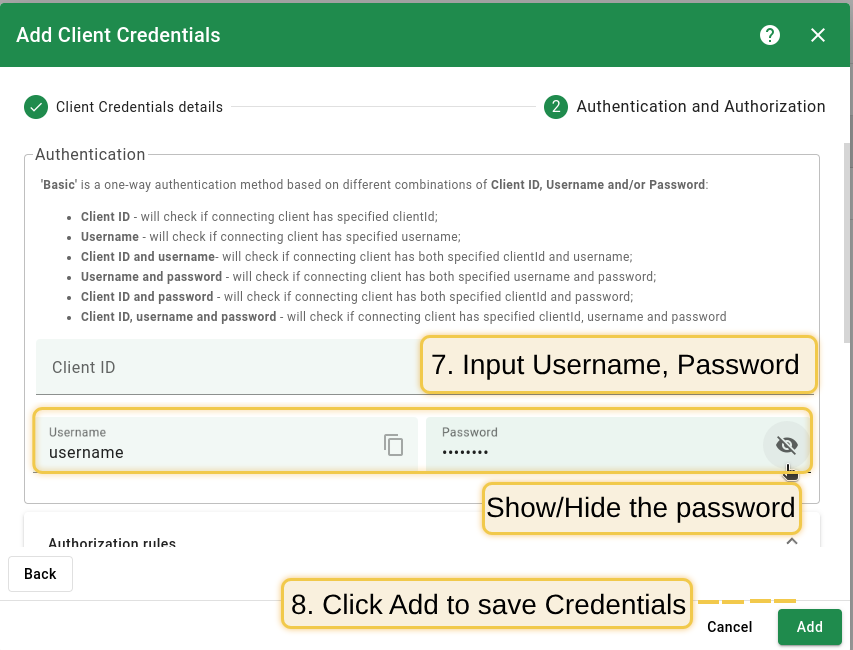Click the Back button
The image size is (853, 650).
(40, 574)
